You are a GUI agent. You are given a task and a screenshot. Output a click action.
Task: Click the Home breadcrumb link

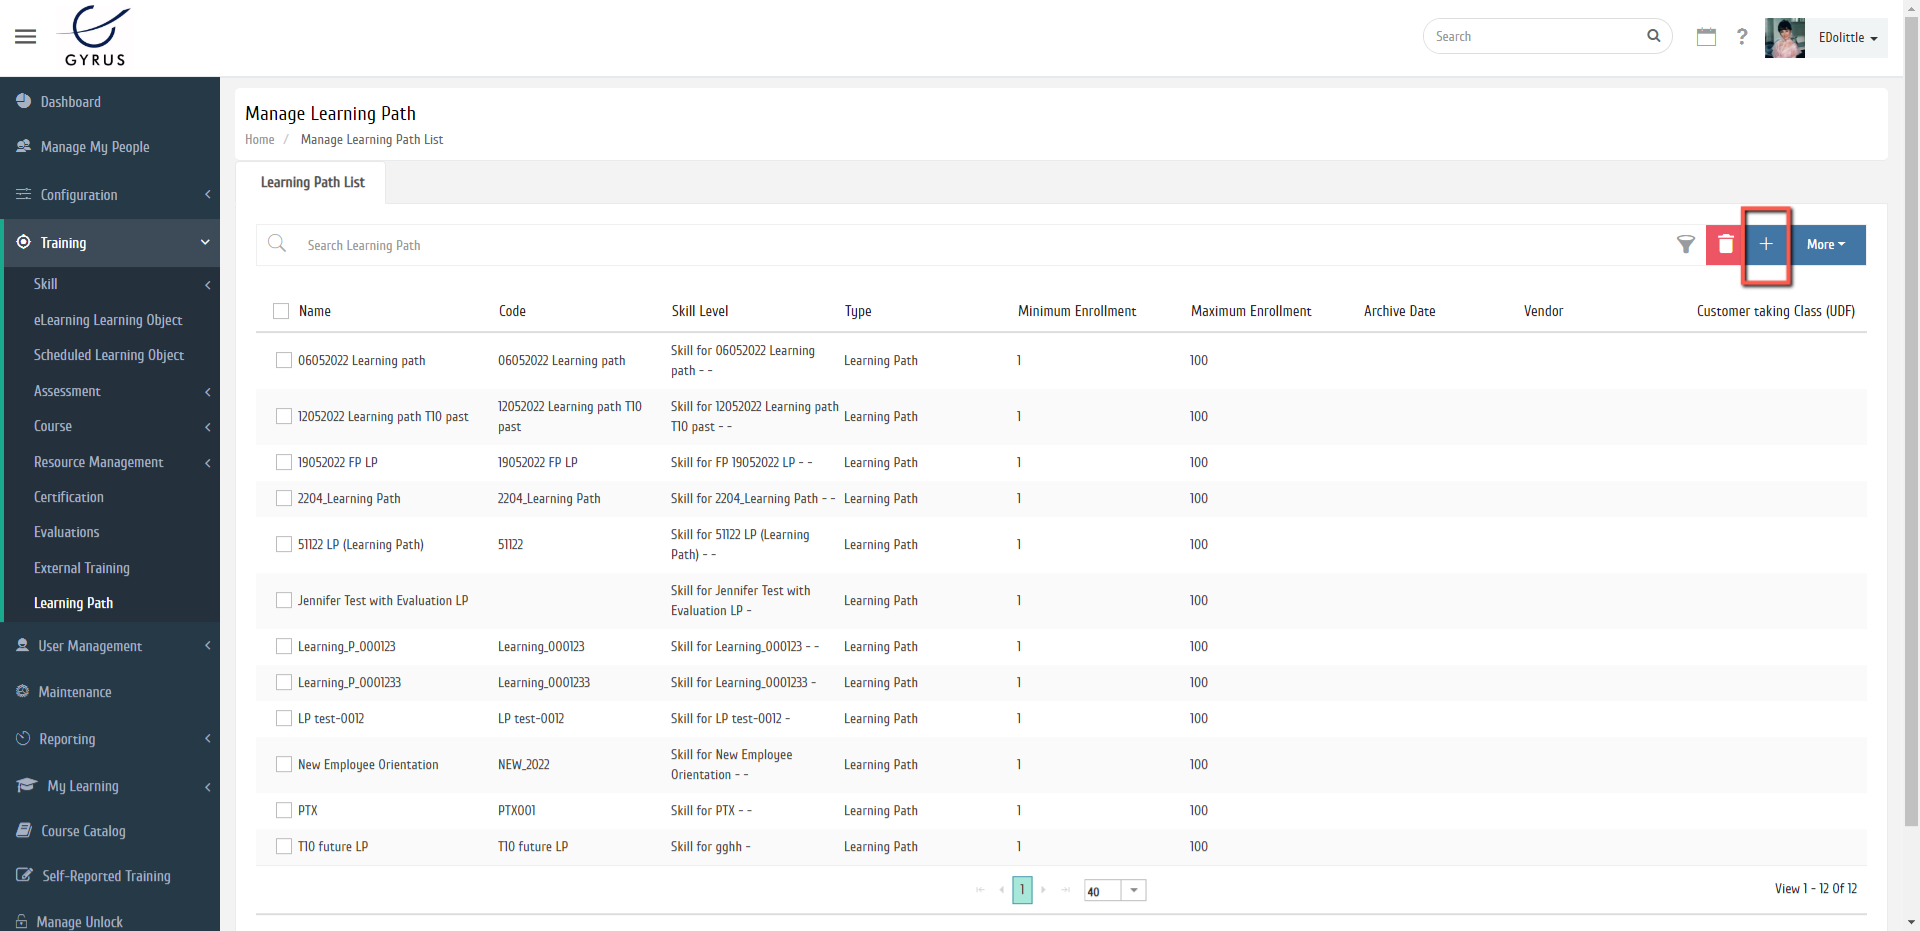coord(259,140)
